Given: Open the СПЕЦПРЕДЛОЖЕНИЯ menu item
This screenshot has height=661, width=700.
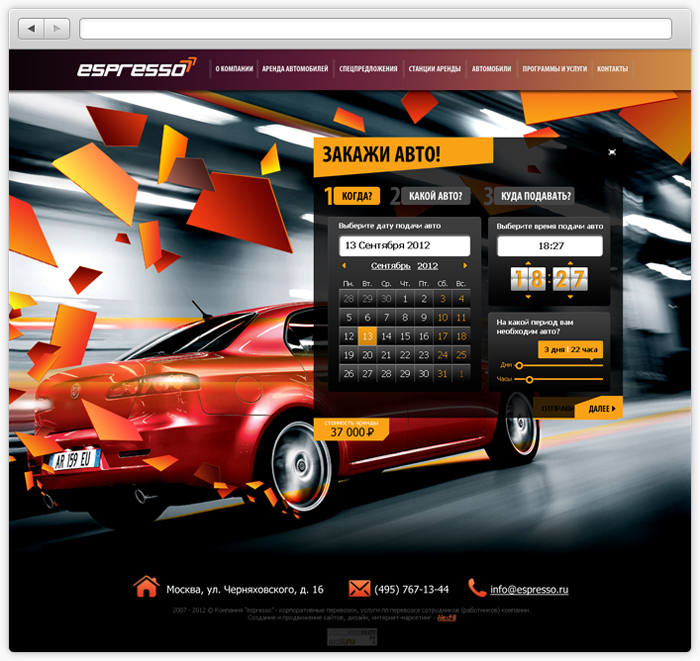Looking at the screenshot, I should tap(368, 69).
